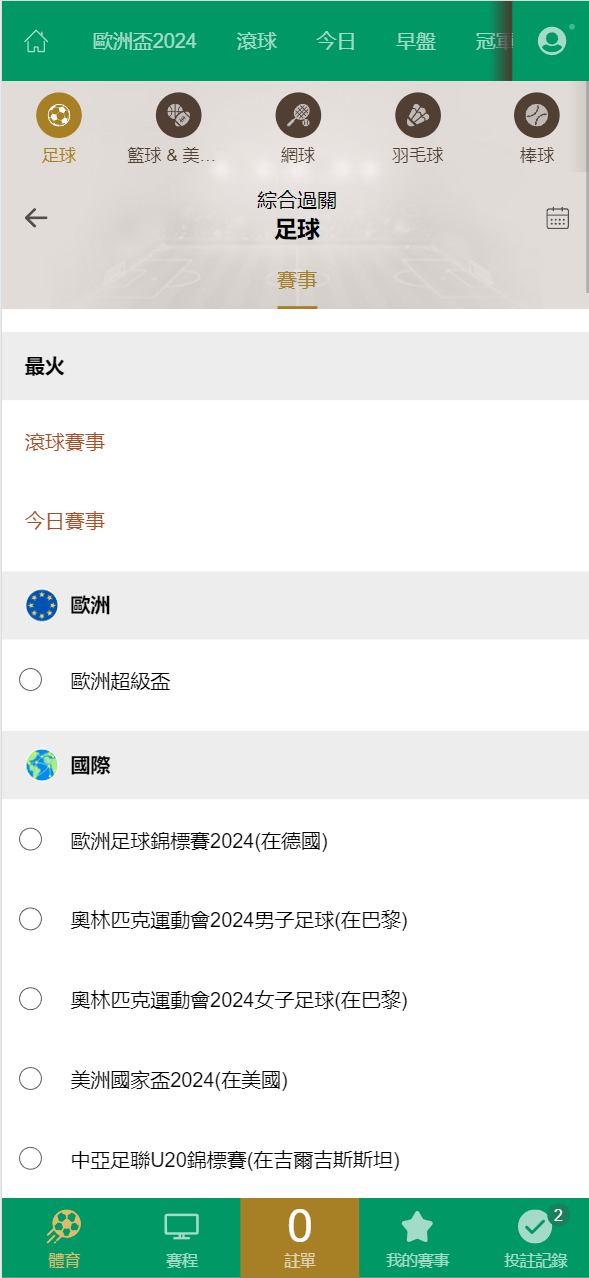589x1278 pixels.
Task: Open the 註單 bet slip button
Action: pos(299,1238)
